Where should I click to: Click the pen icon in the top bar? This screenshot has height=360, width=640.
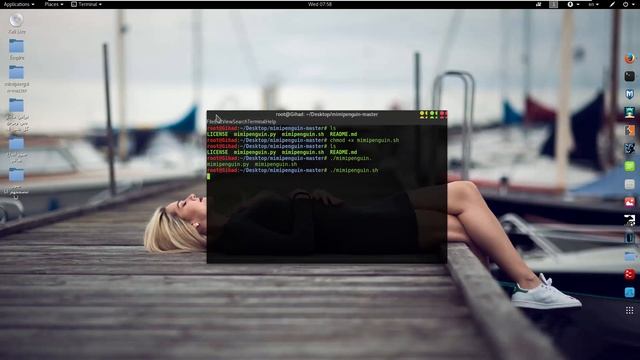click(612, 4)
